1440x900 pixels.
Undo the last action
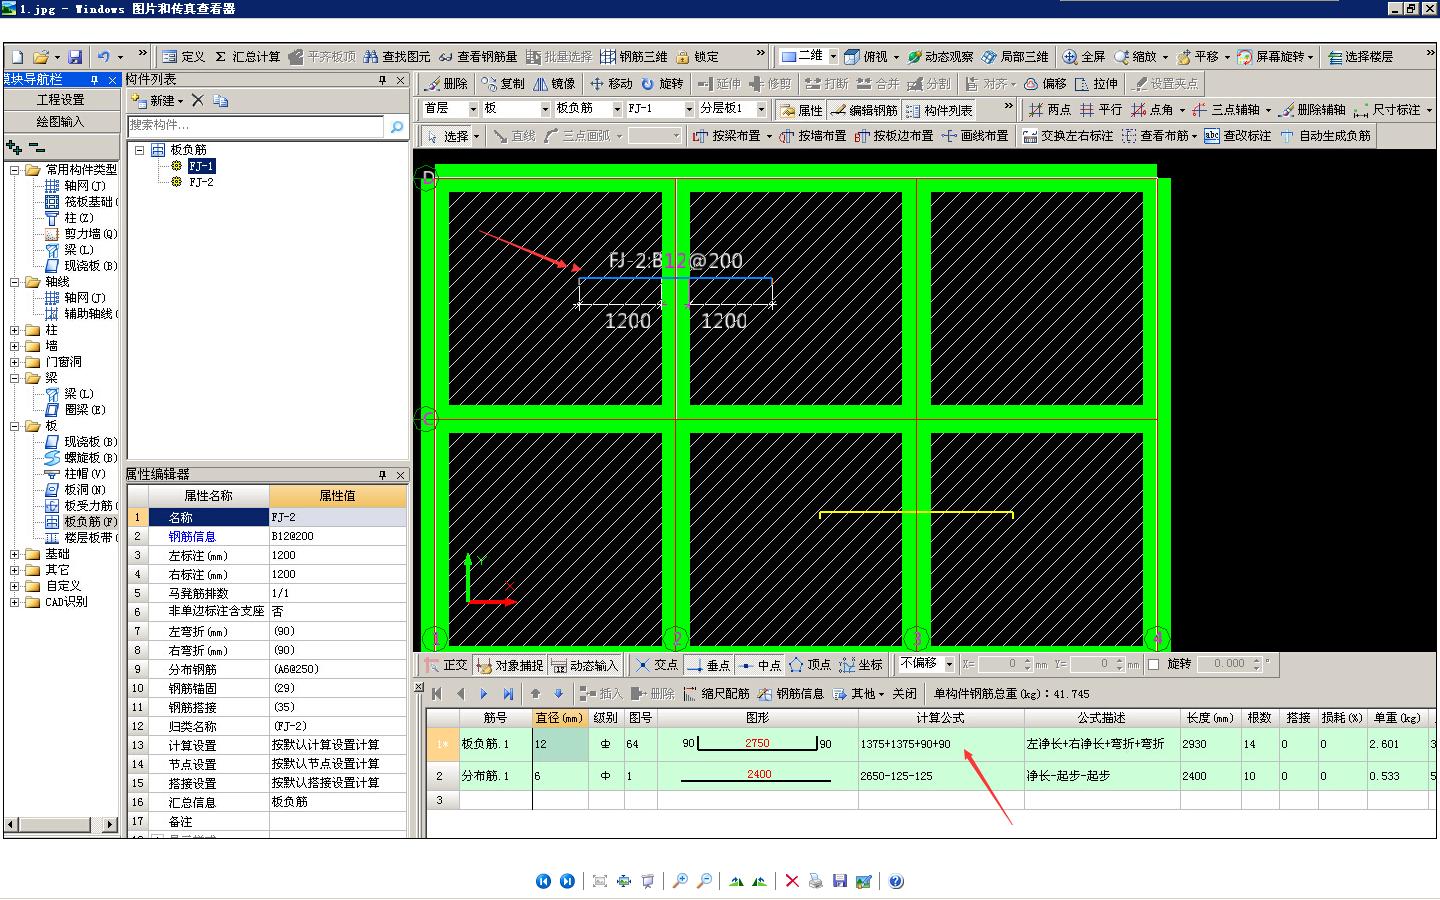(104, 57)
